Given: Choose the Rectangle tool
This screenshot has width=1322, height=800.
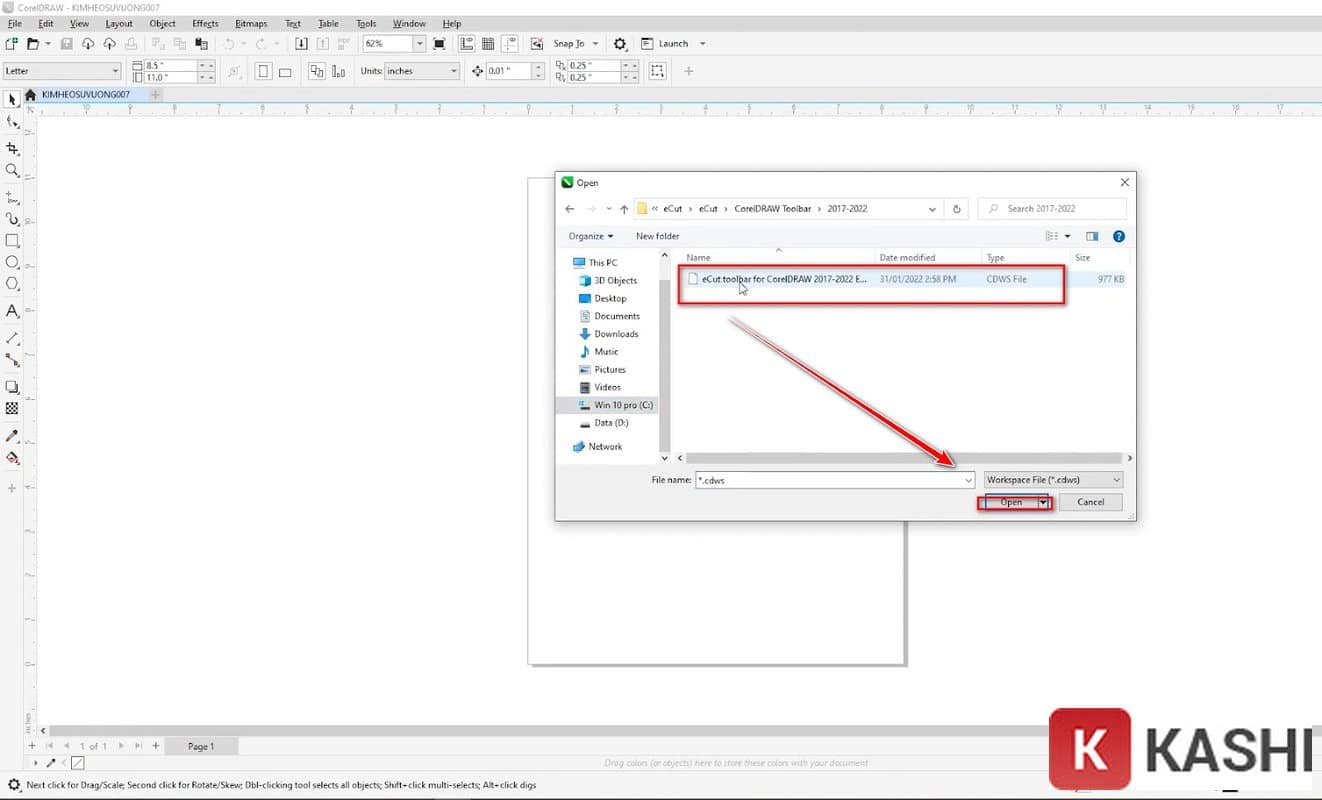Looking at the screenshot, I should (x=12, y=241).
